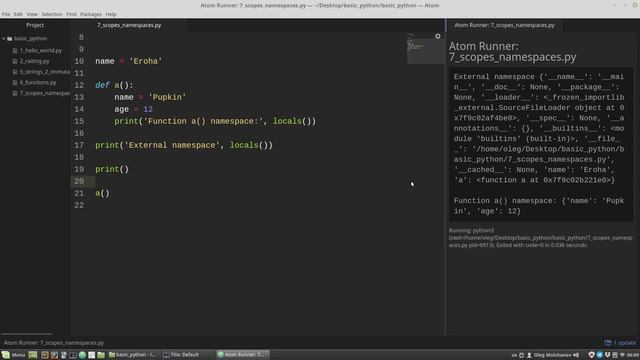Click the network wifi tray icon

tap(622, 355)
